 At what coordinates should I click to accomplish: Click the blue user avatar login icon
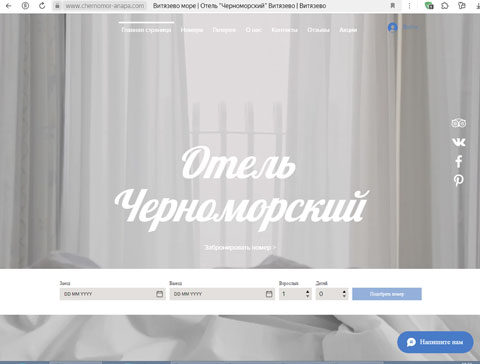pos(393,27)
